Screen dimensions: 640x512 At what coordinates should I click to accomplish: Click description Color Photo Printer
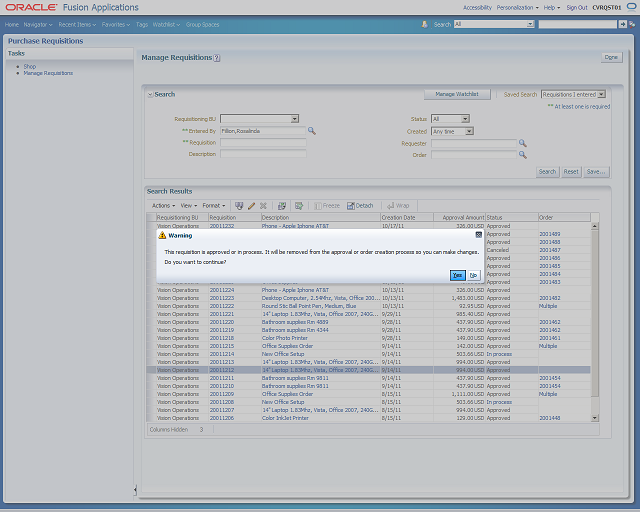[x=284, y=338]
